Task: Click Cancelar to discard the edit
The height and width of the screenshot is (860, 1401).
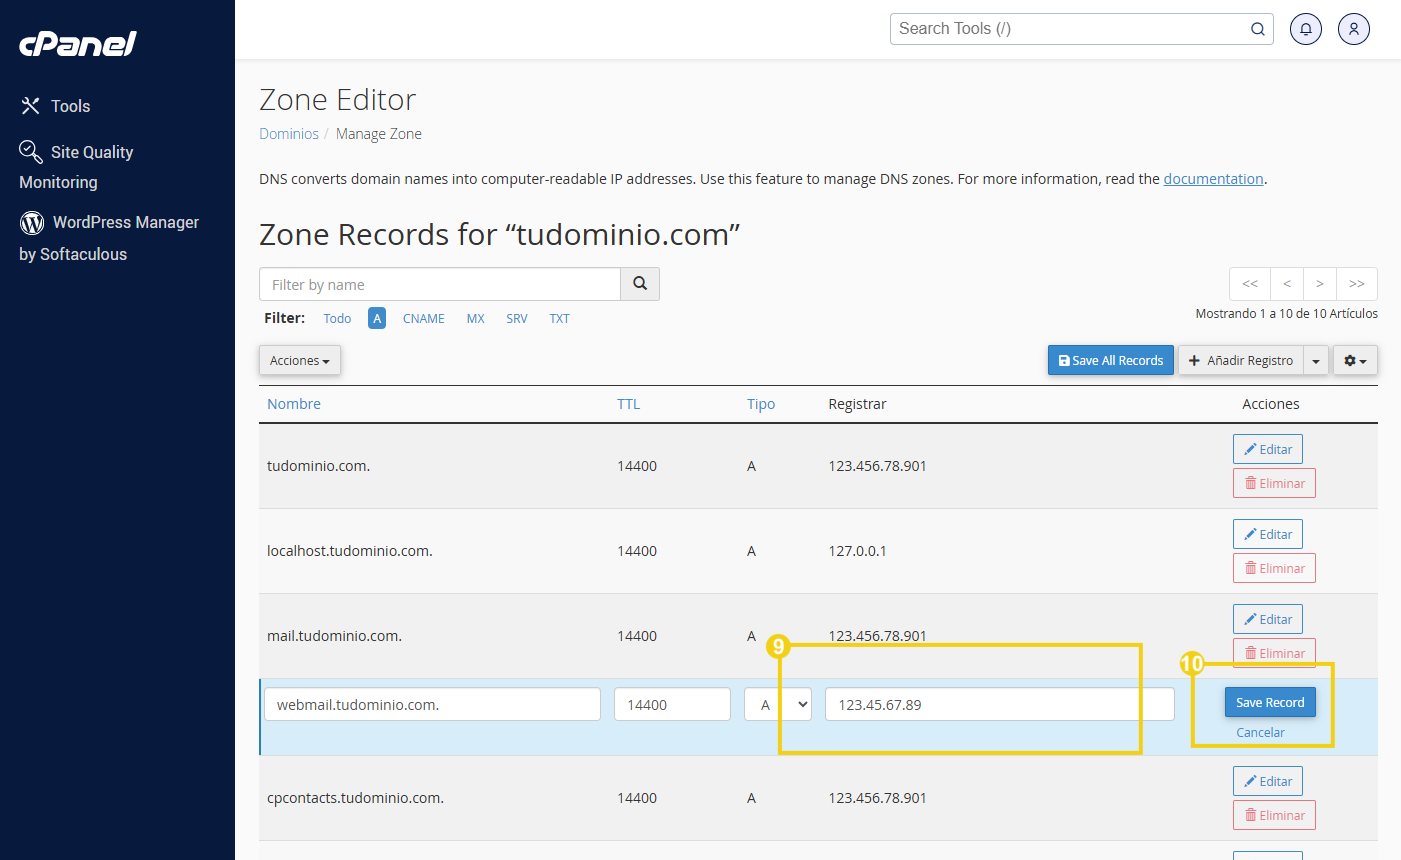Action: pos(1260,732)
